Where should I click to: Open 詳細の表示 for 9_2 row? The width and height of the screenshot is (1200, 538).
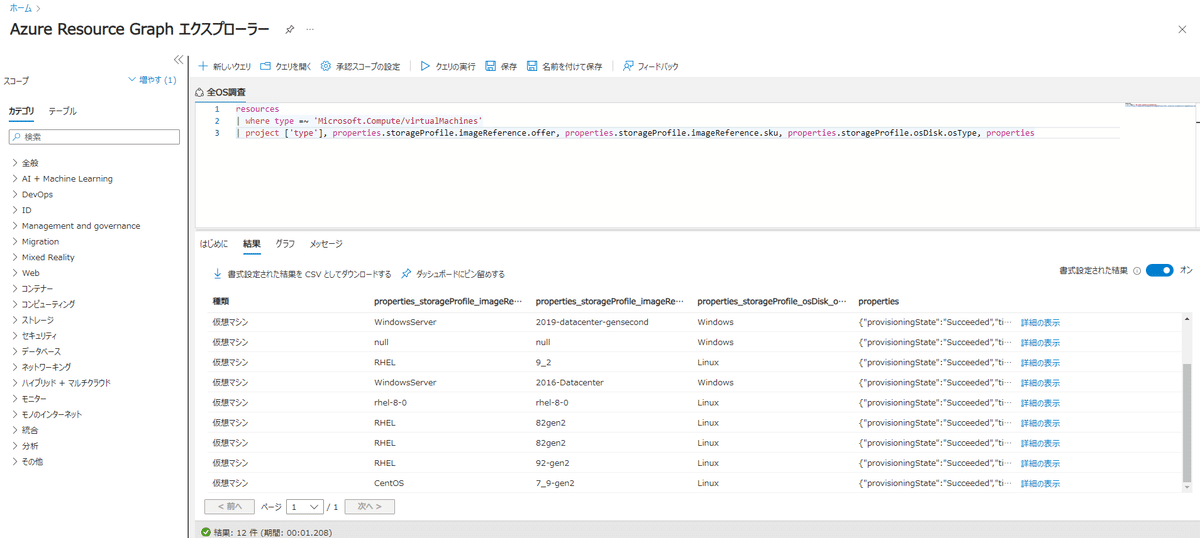pos(1040,362)
